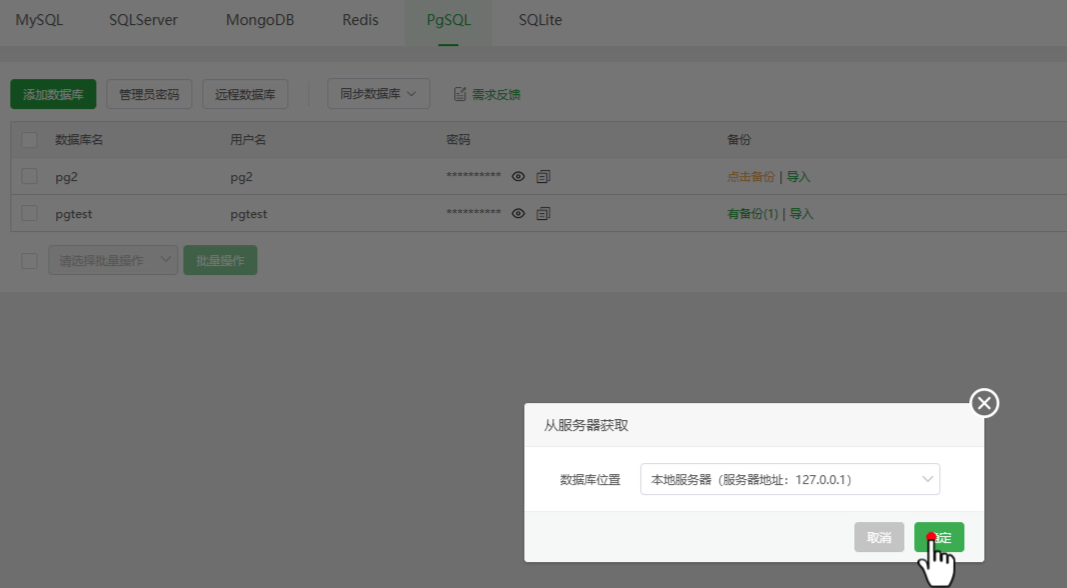Screen dimensions: 1067x588
Task: Click the pgtest username cell
Action: point(248,214)
